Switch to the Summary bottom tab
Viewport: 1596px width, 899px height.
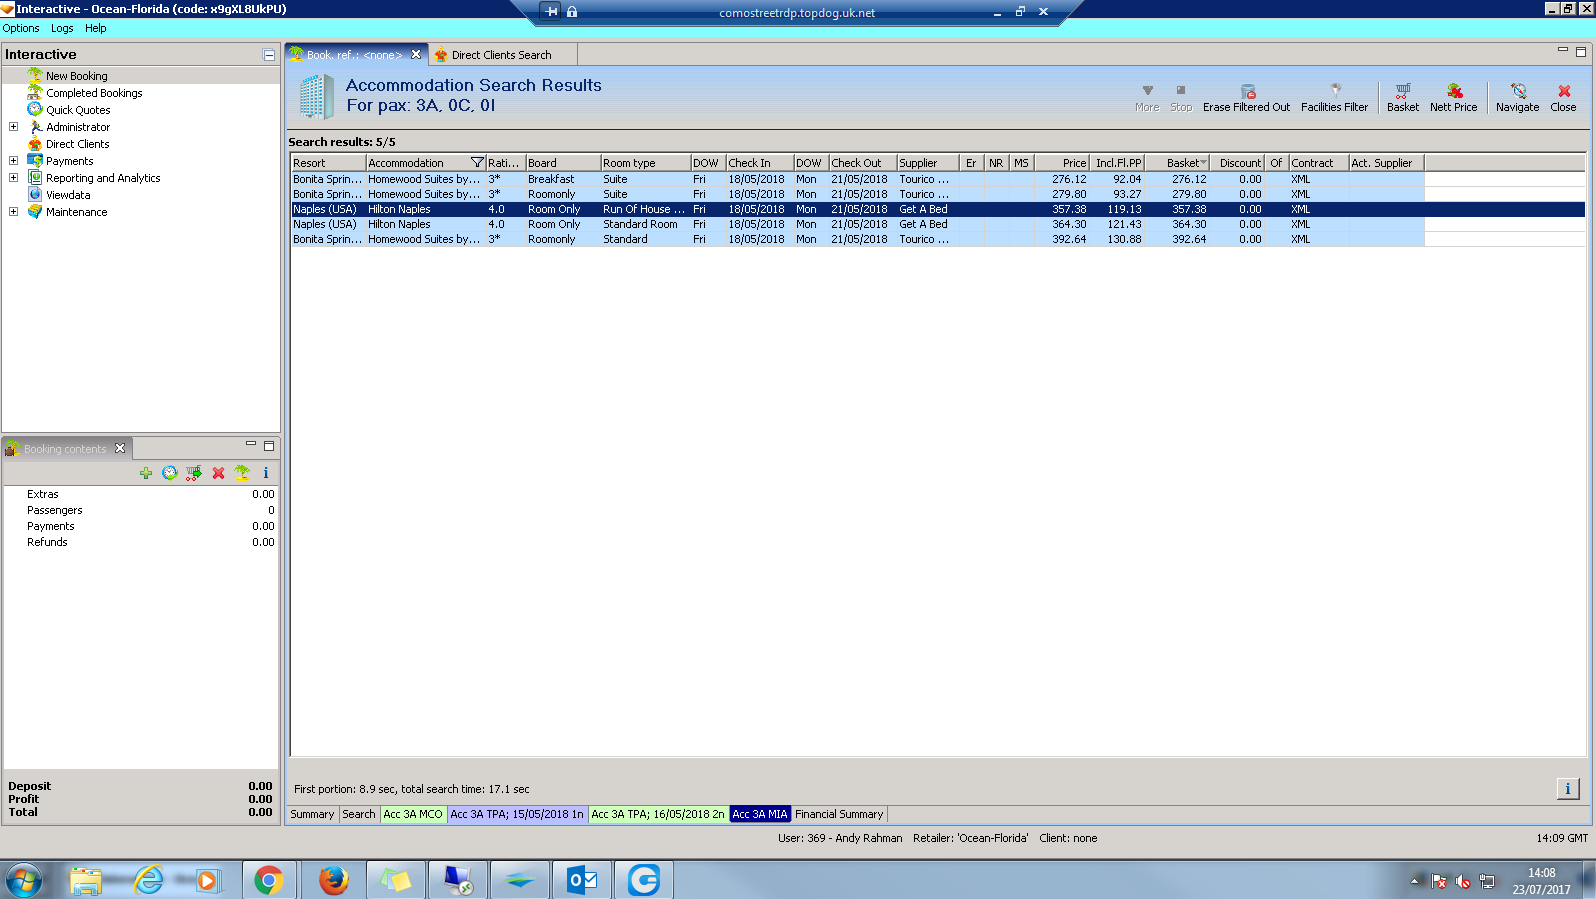312,814
